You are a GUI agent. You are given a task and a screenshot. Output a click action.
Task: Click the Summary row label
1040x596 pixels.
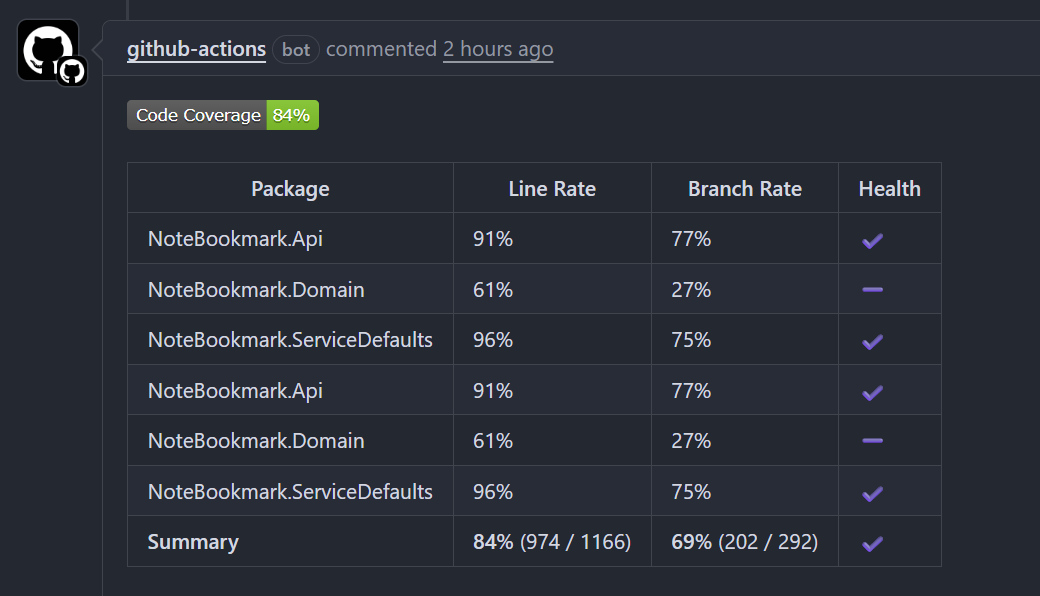tap(193, 542)
